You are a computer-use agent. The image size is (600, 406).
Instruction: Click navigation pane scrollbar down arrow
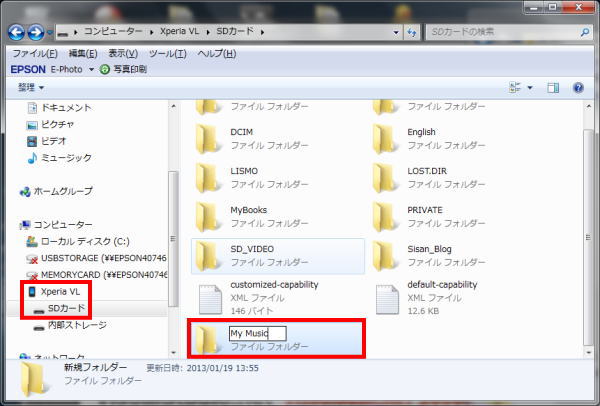pos(173,352)
